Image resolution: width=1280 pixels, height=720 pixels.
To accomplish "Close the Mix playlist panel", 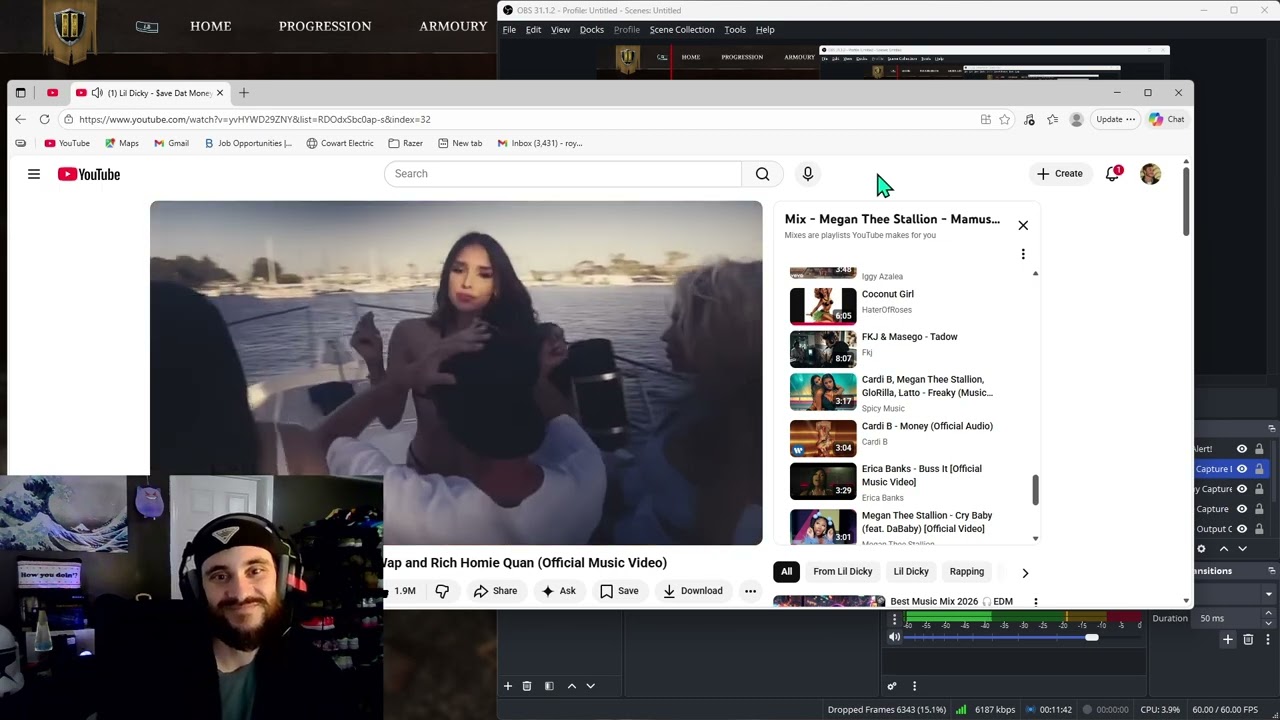I will tap(1023, 225).
